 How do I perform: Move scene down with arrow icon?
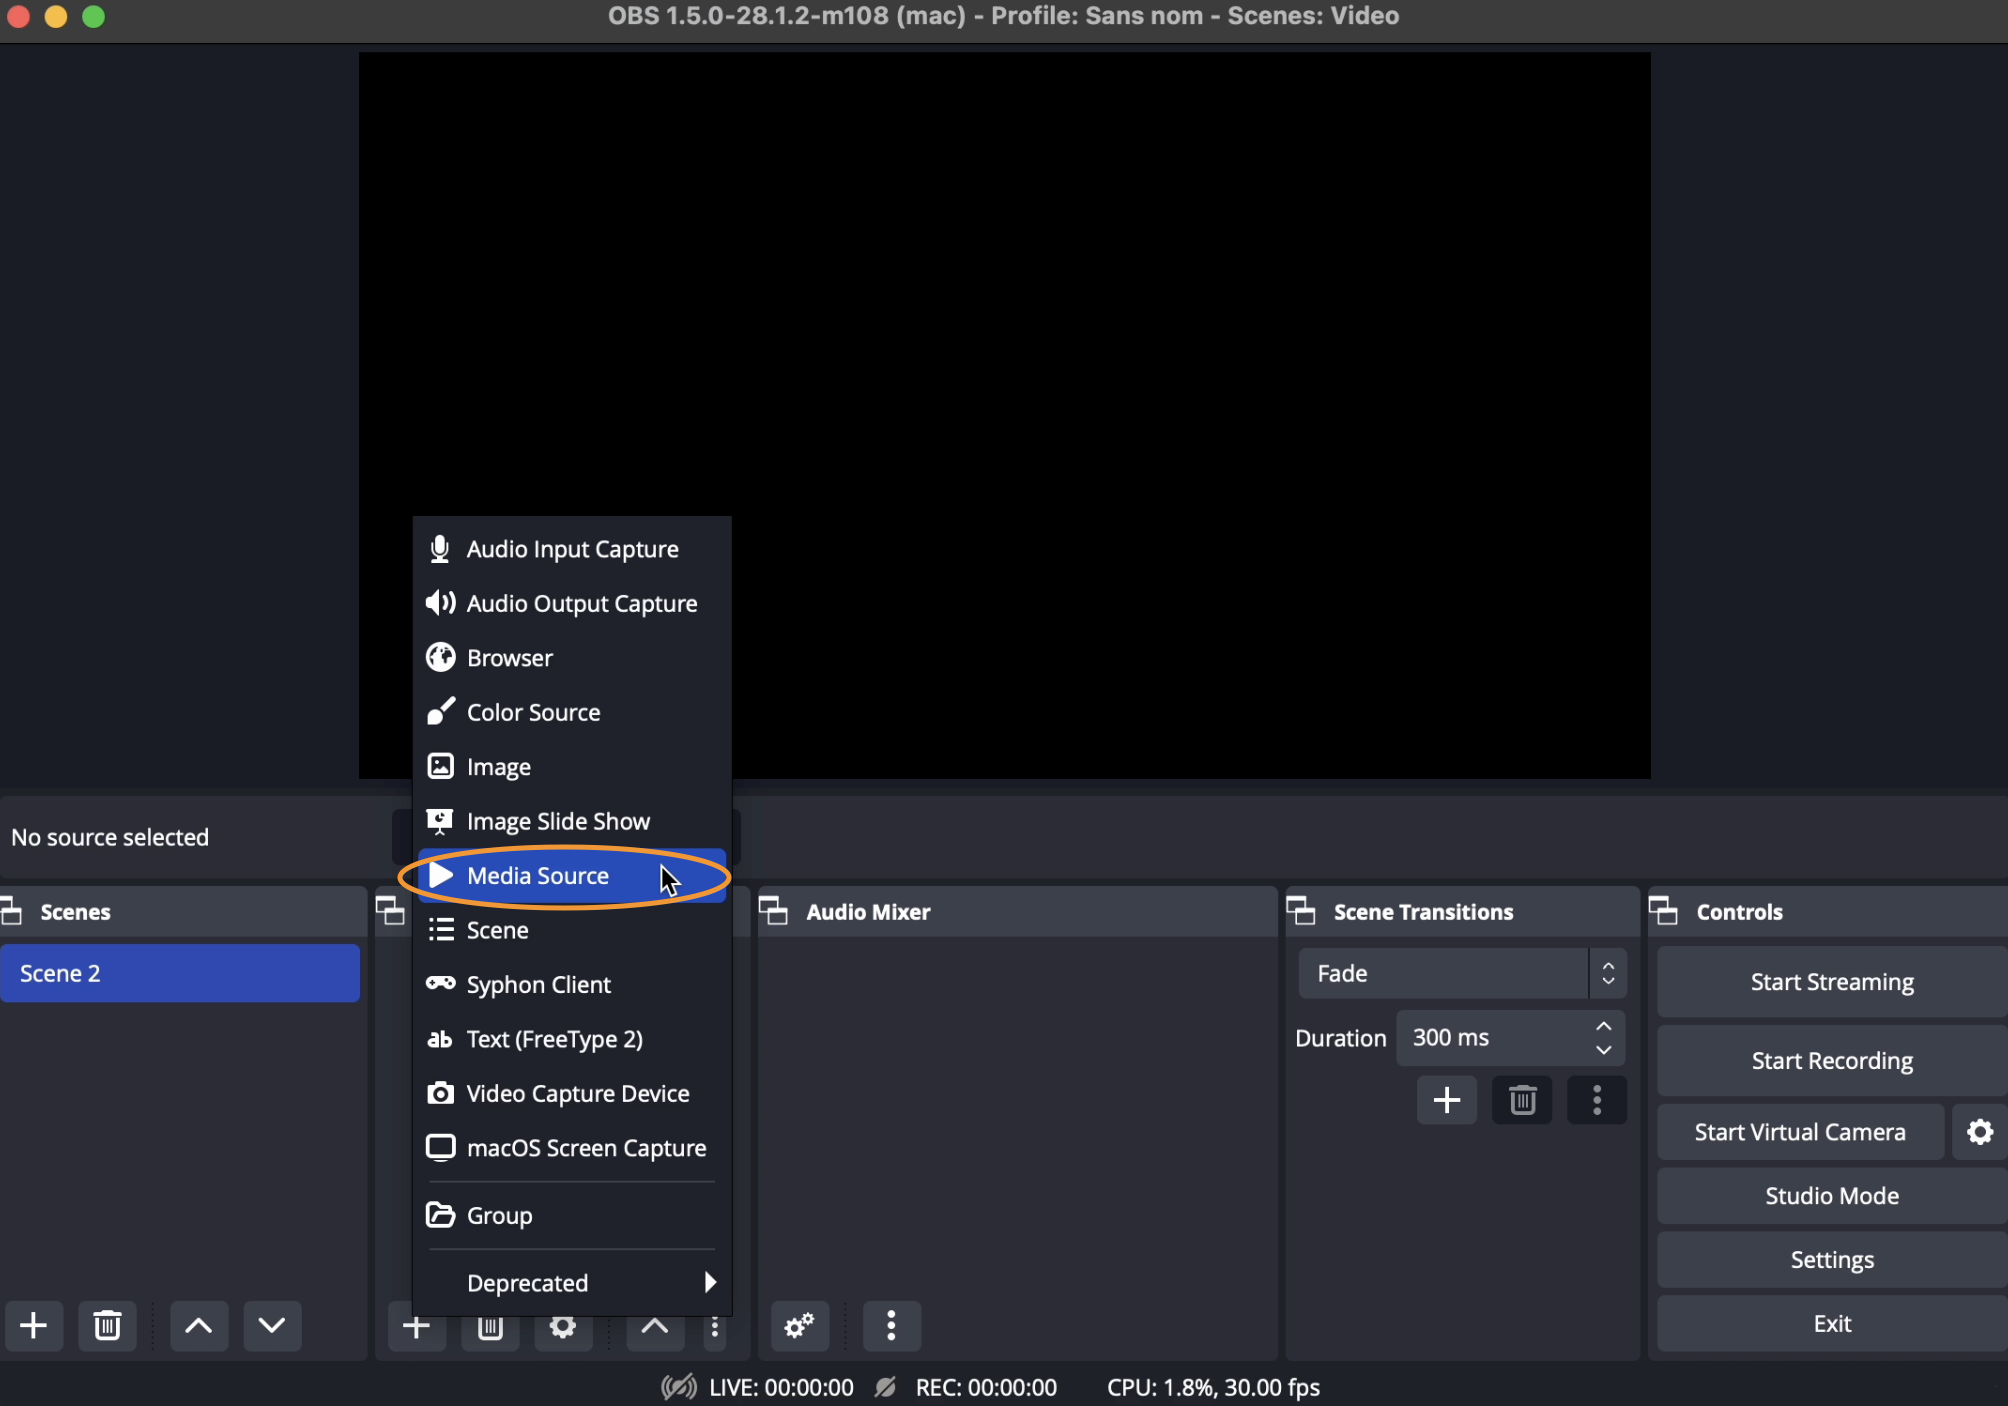[x=272, y=1326]
